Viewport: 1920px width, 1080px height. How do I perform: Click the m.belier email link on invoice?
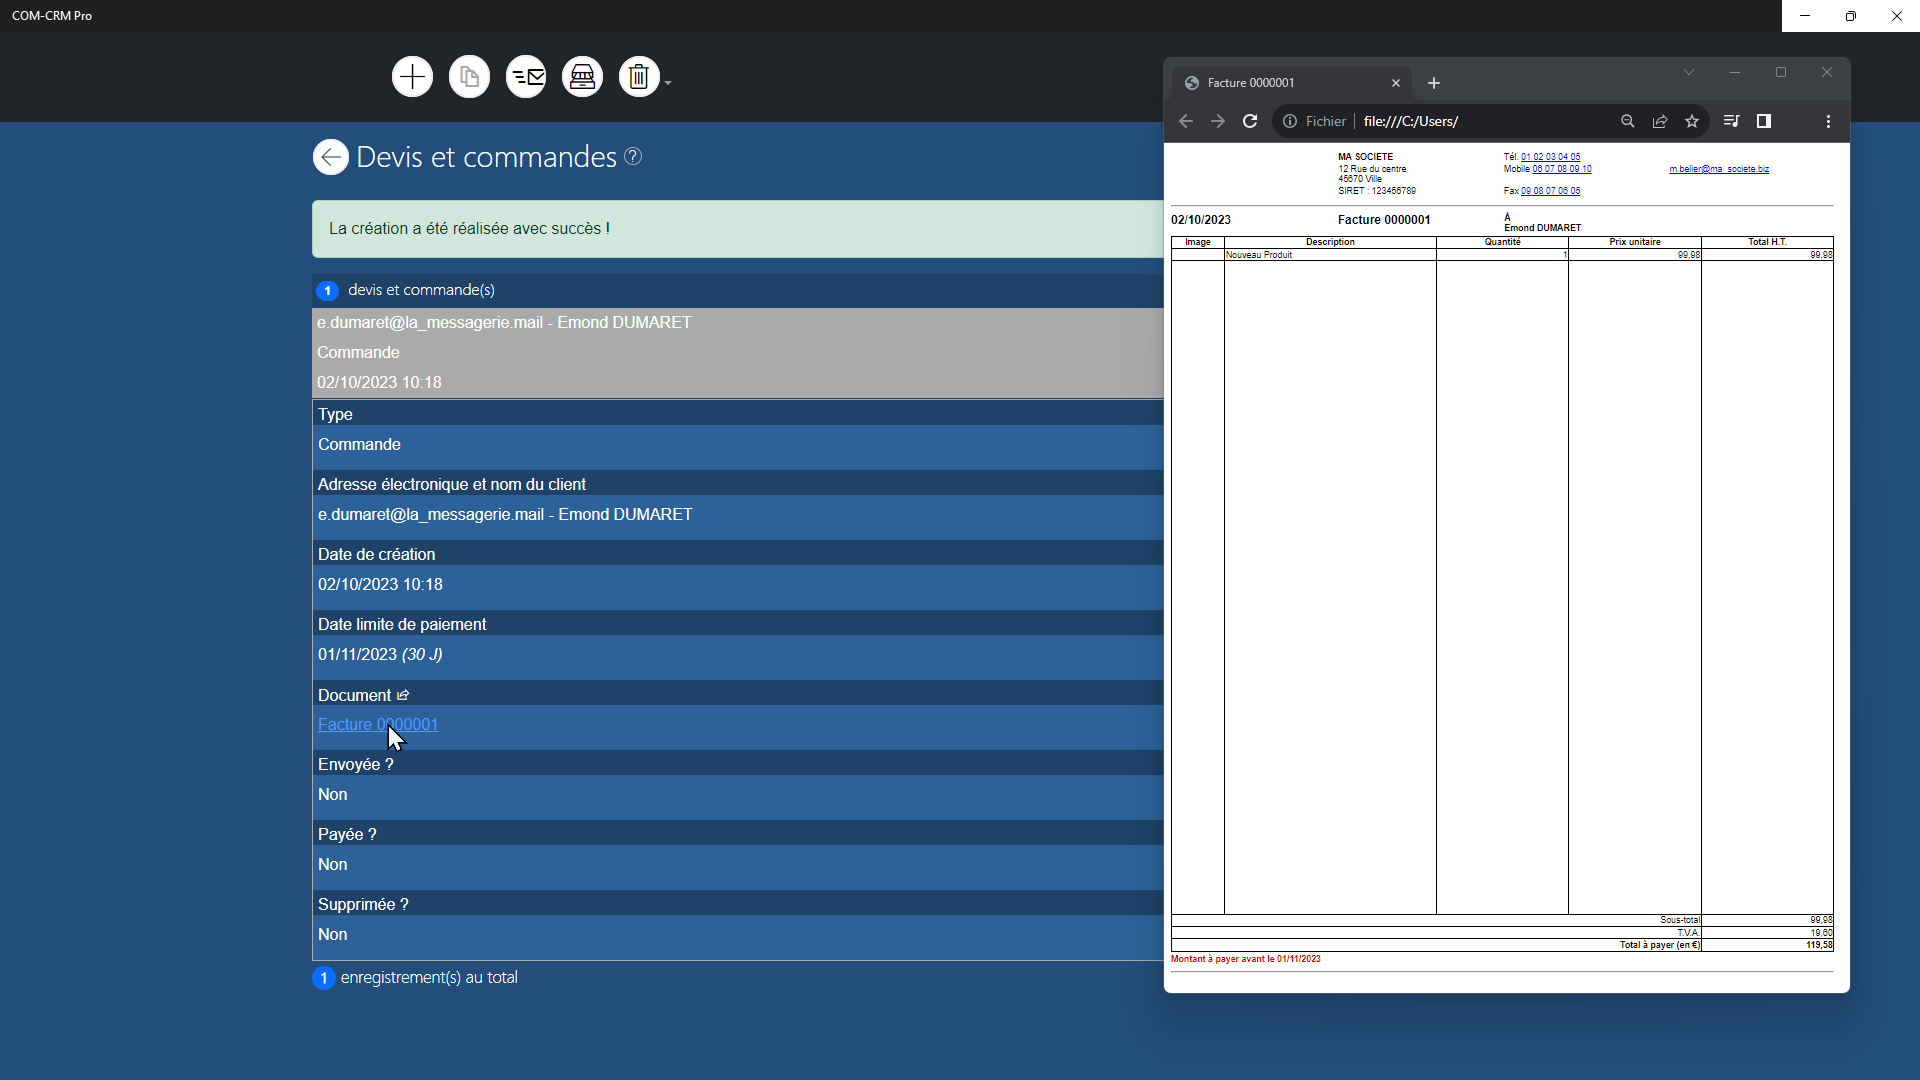pos(1718,169)
